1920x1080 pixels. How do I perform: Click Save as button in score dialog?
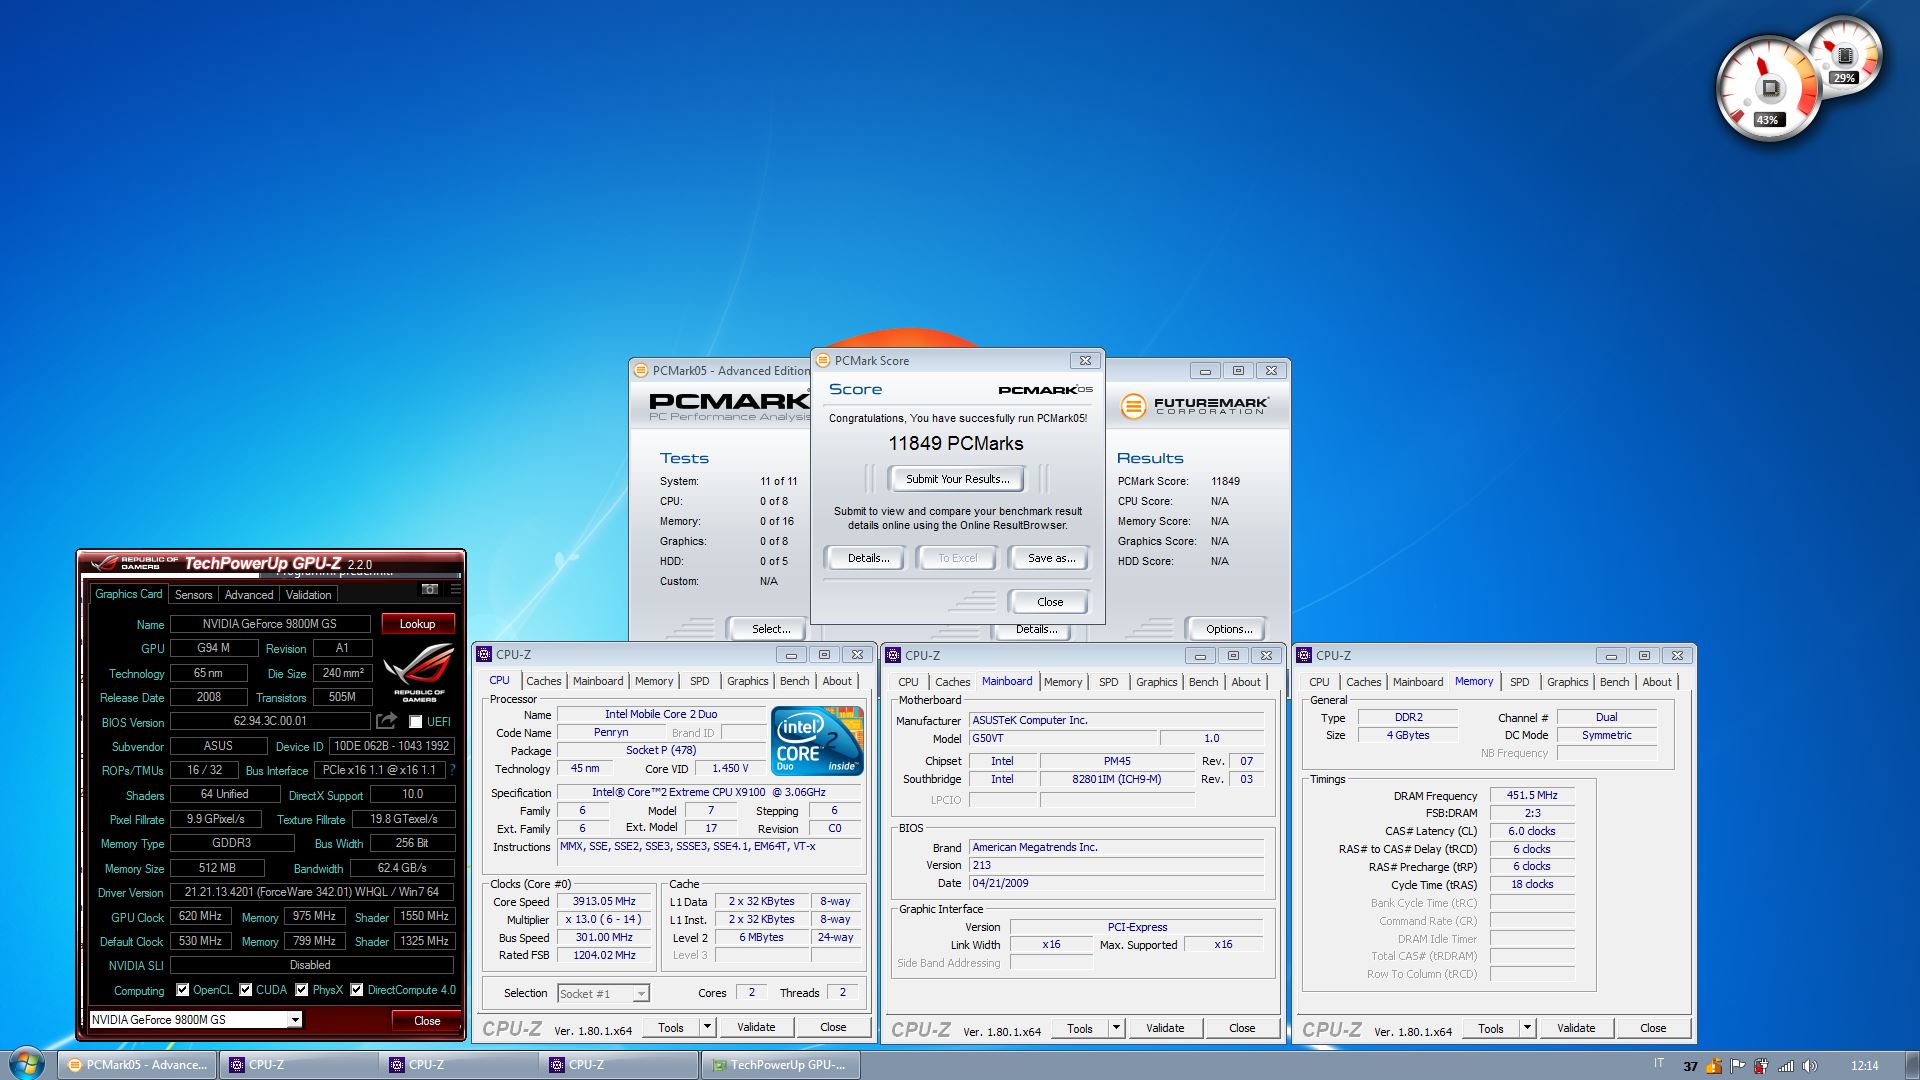[1051, 558]
